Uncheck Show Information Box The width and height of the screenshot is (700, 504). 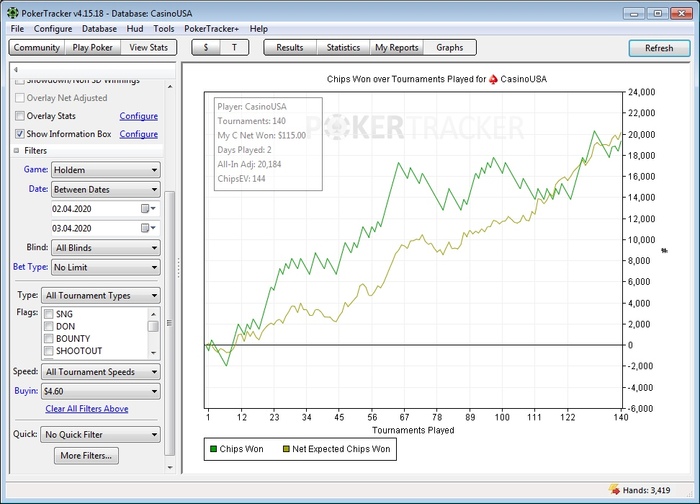[20, 134]
